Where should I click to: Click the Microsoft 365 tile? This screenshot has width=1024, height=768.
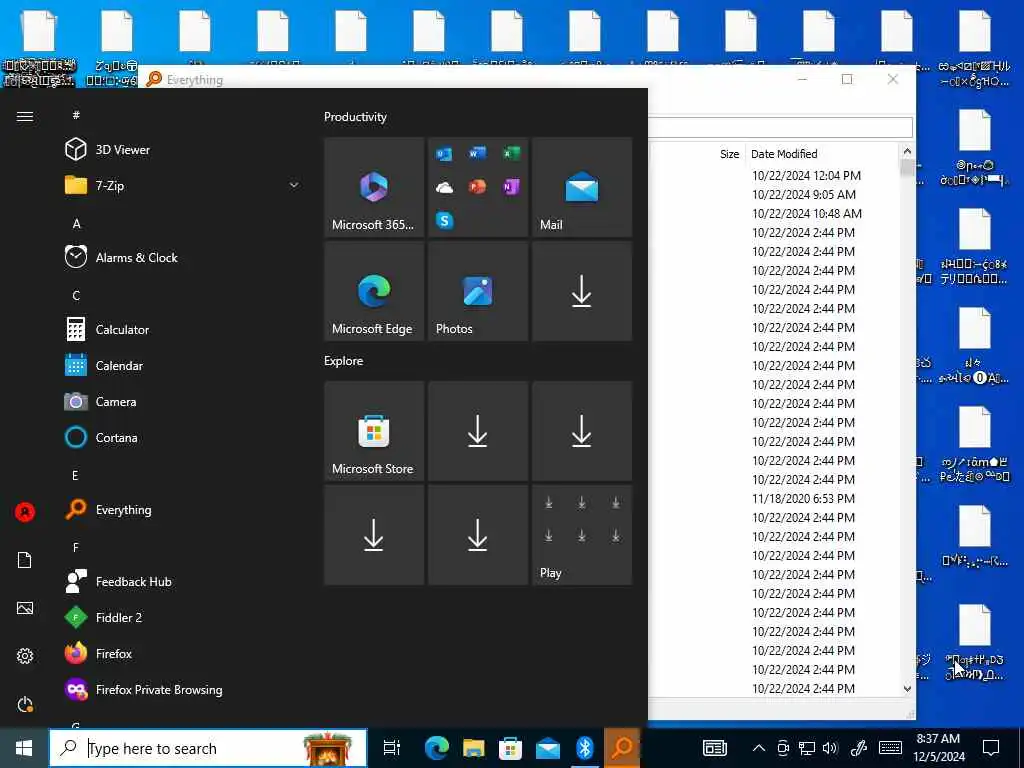coord(374,187)
